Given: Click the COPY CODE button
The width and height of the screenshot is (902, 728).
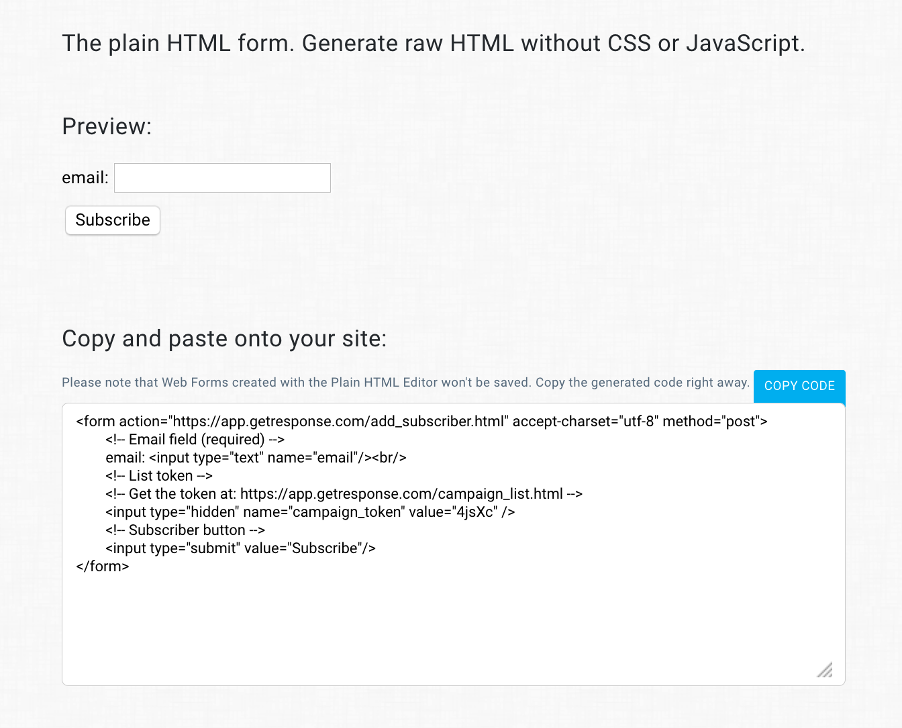Looking at the screenshot, I should 799,386.
